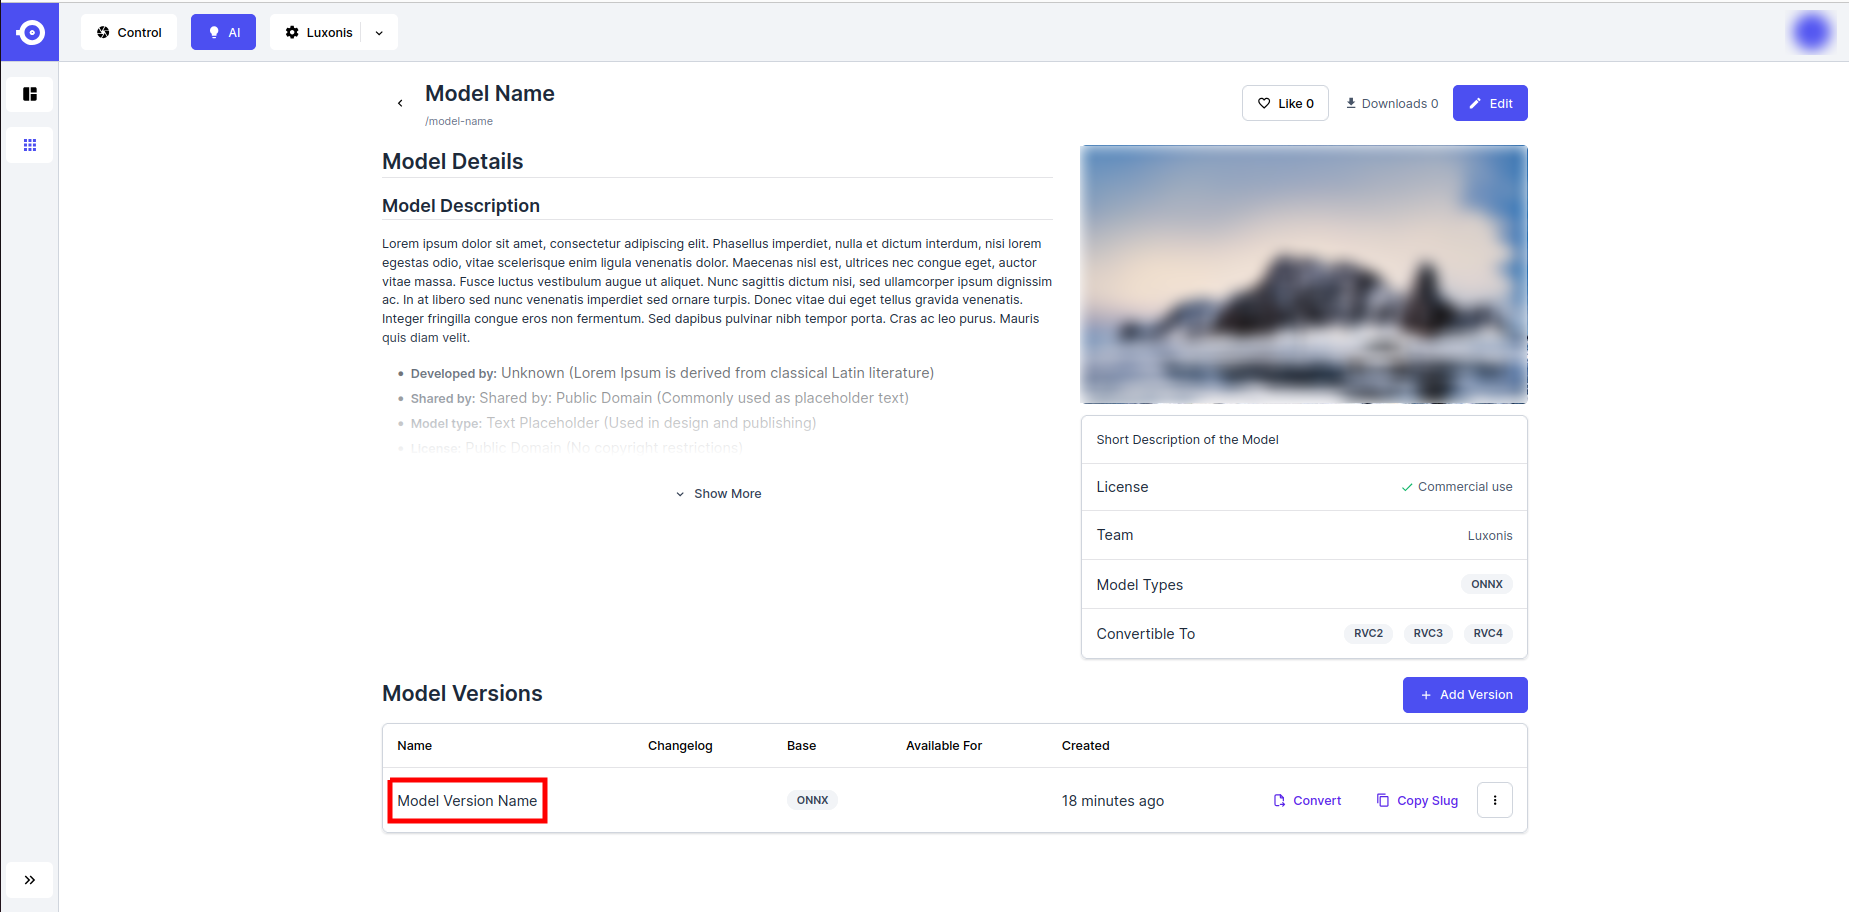Open the user avatar menu
Screen dimensions: 1849x912
[x=1811, y=32]
